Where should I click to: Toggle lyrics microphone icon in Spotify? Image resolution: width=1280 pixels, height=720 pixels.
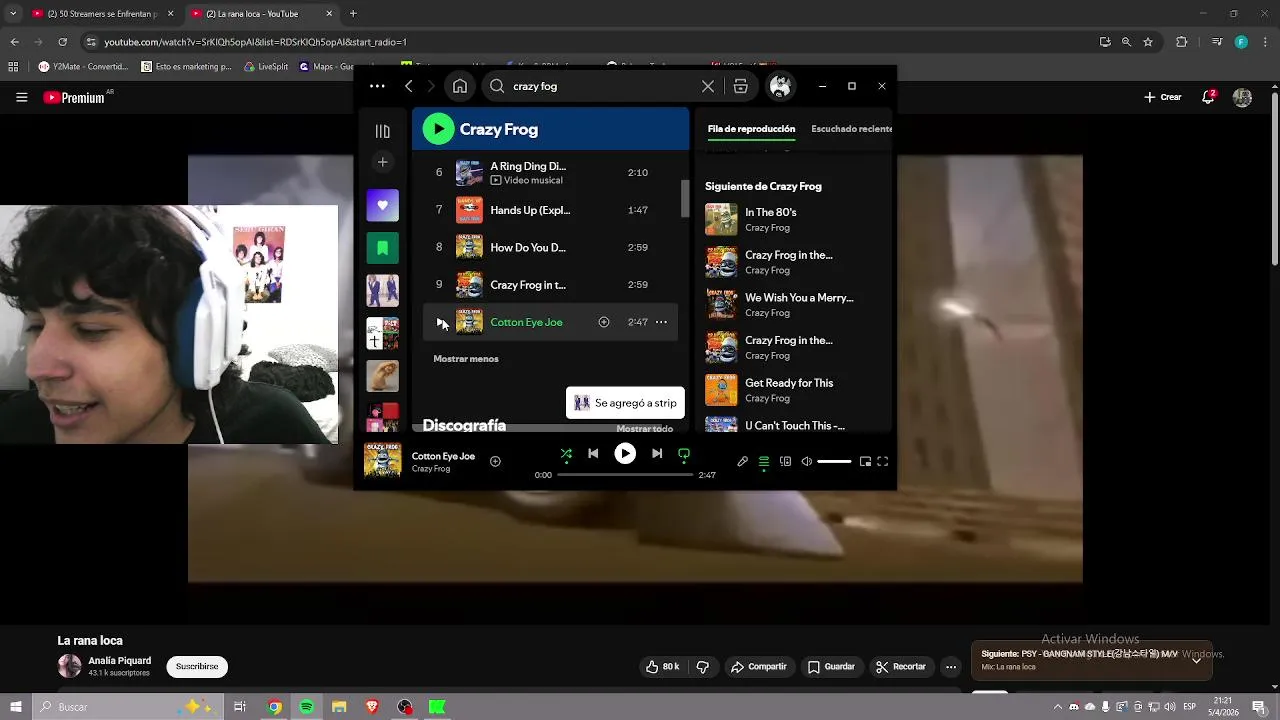pyautogui.click(x=742, y=462)
